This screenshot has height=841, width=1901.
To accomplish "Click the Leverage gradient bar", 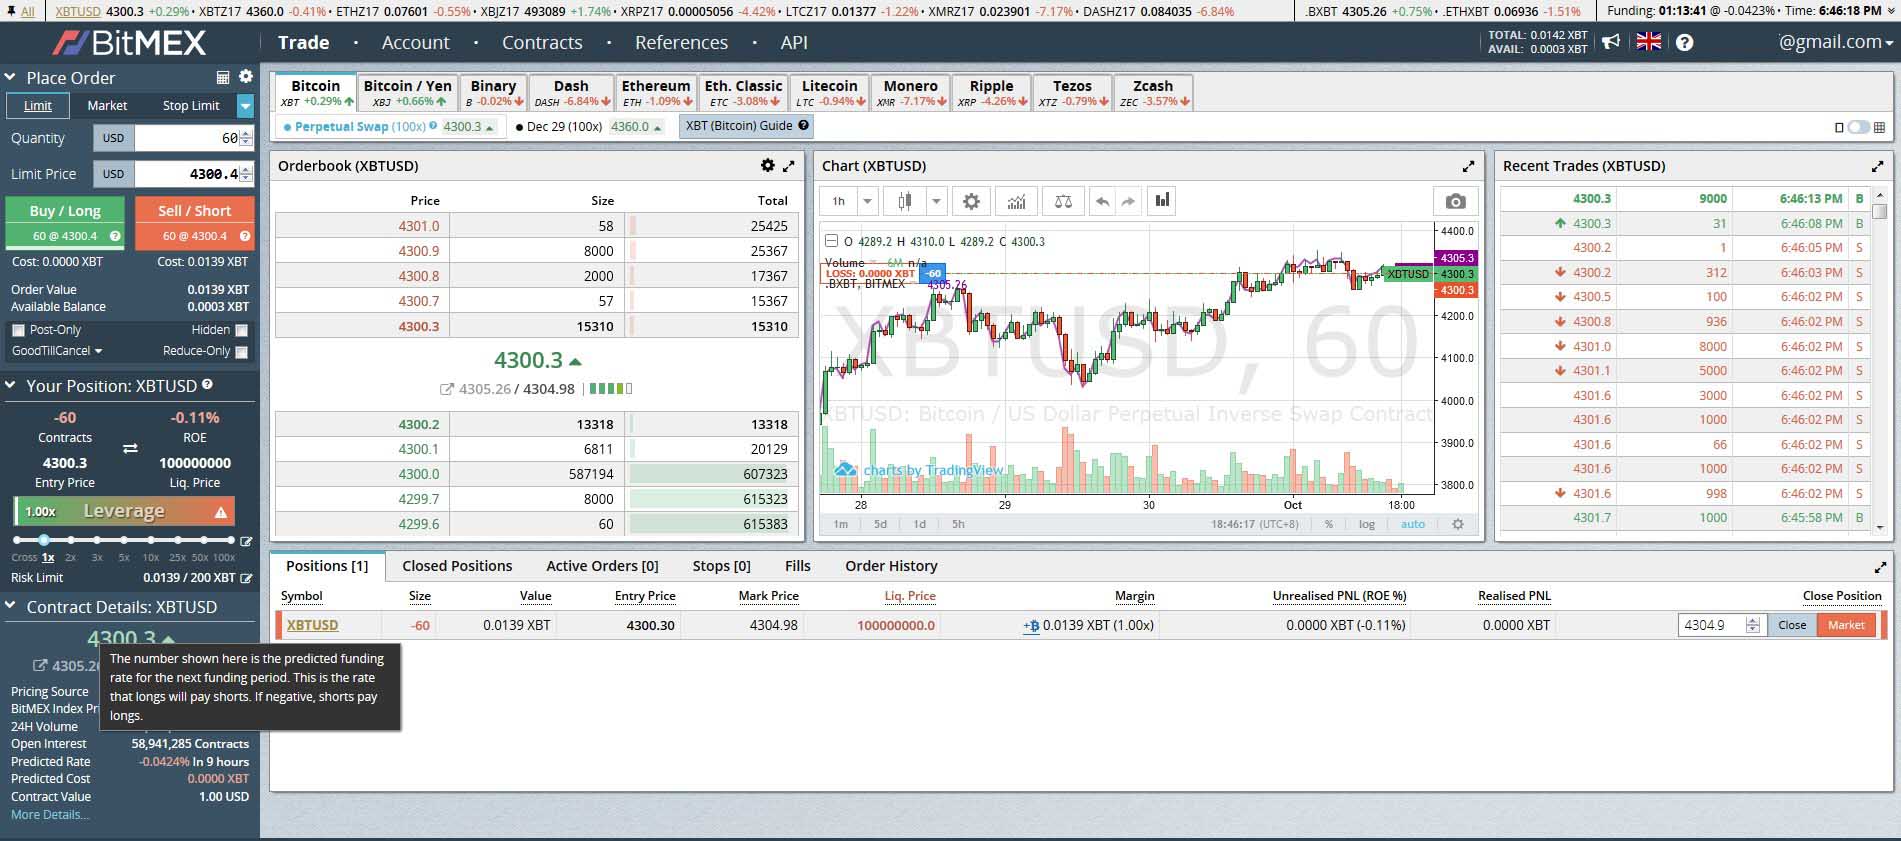I will 124,511.
